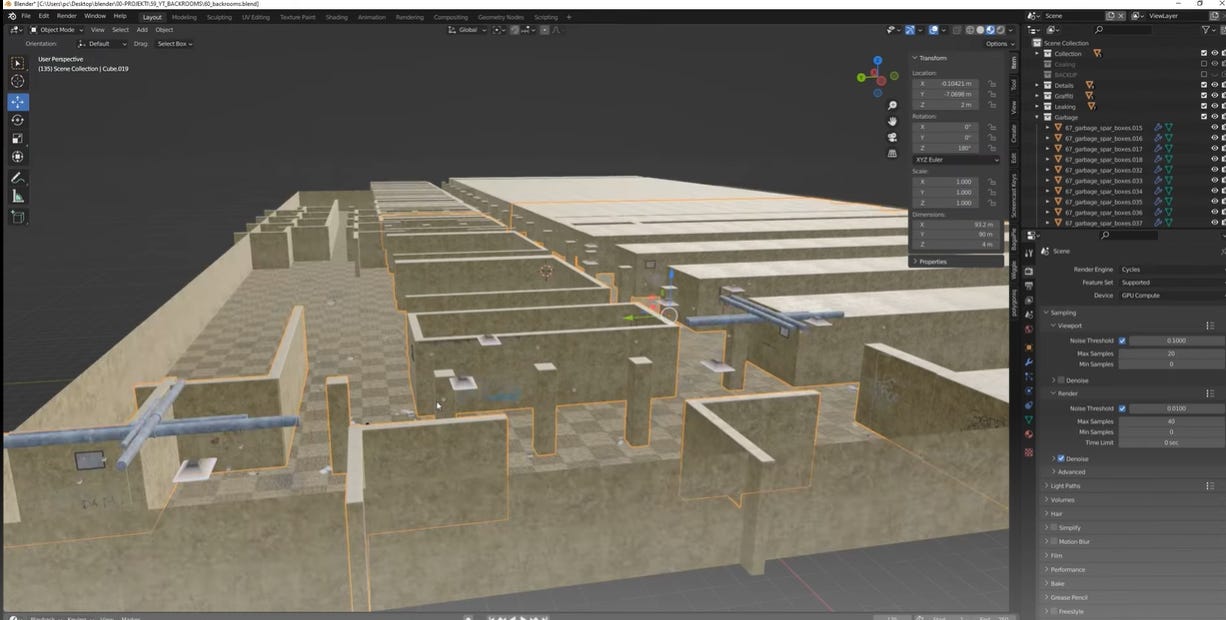Click the Blender logo menu
1226x620 pixels.
[11, 16]
